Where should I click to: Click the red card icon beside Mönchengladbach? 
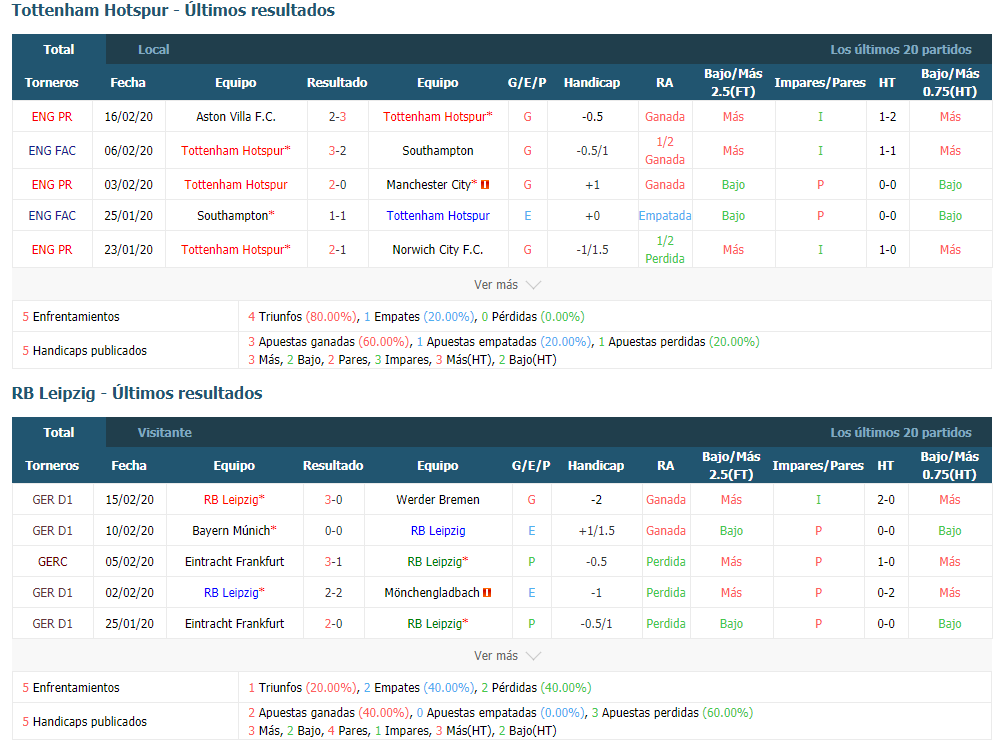pyautogui.click(x=487, y=593)
